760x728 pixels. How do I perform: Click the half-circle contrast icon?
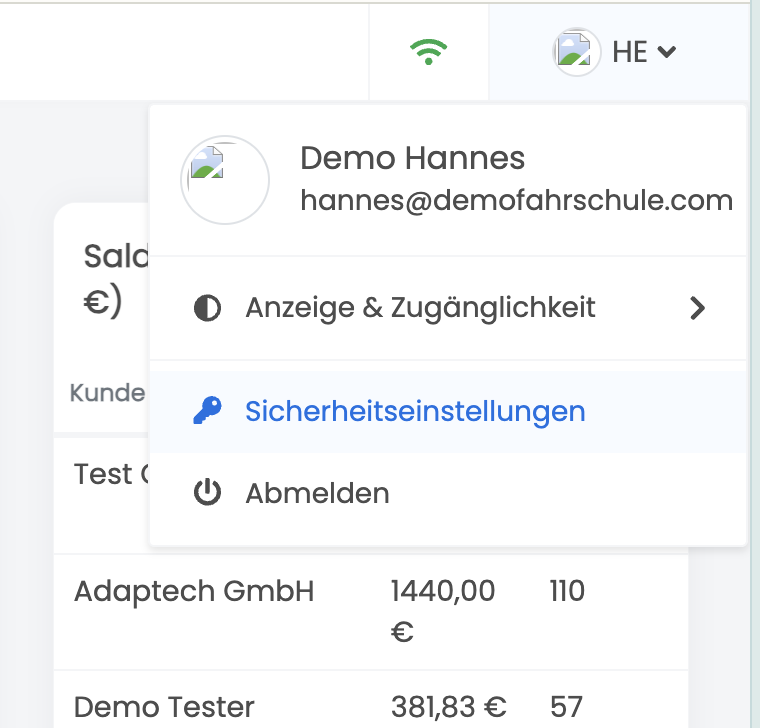pyautogui.click(x=207, y=308)
